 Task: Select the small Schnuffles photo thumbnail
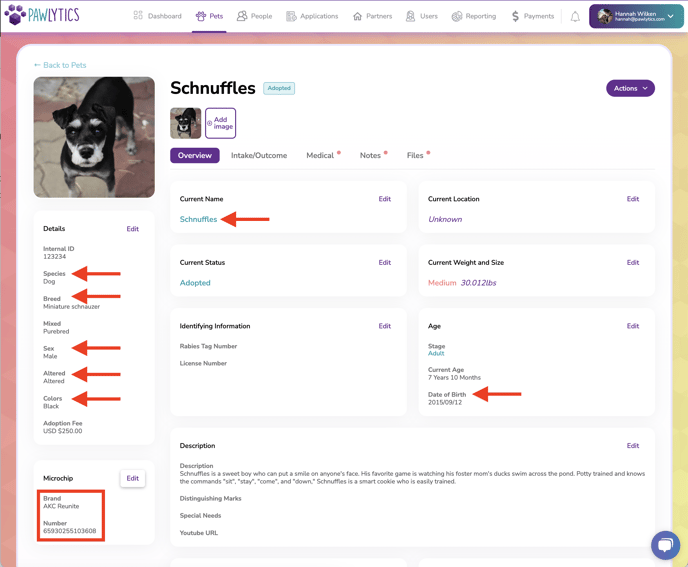pyautogui.click(x=186, y=123)
